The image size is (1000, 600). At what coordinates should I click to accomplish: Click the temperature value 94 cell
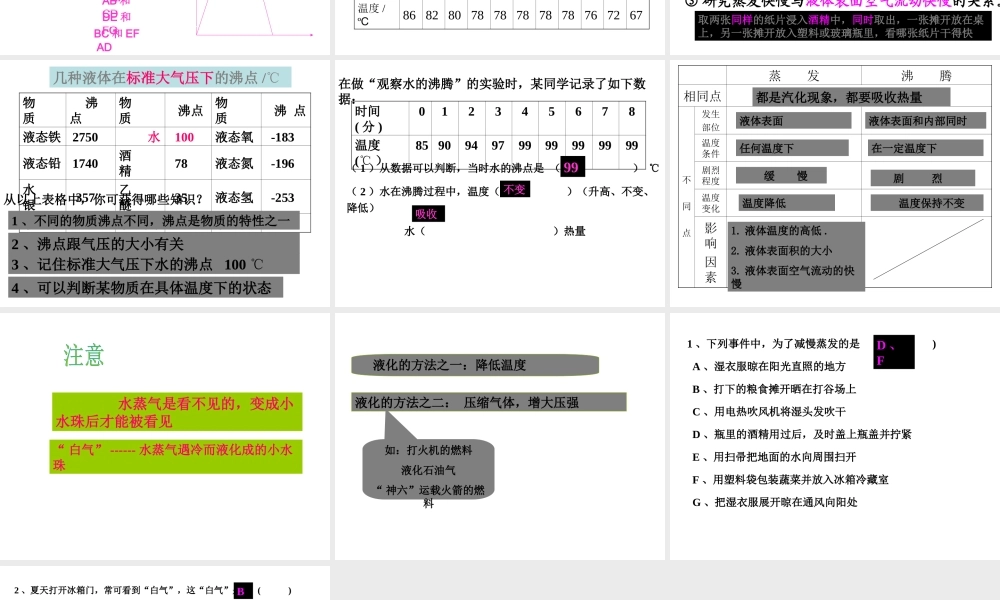[471, 145]
